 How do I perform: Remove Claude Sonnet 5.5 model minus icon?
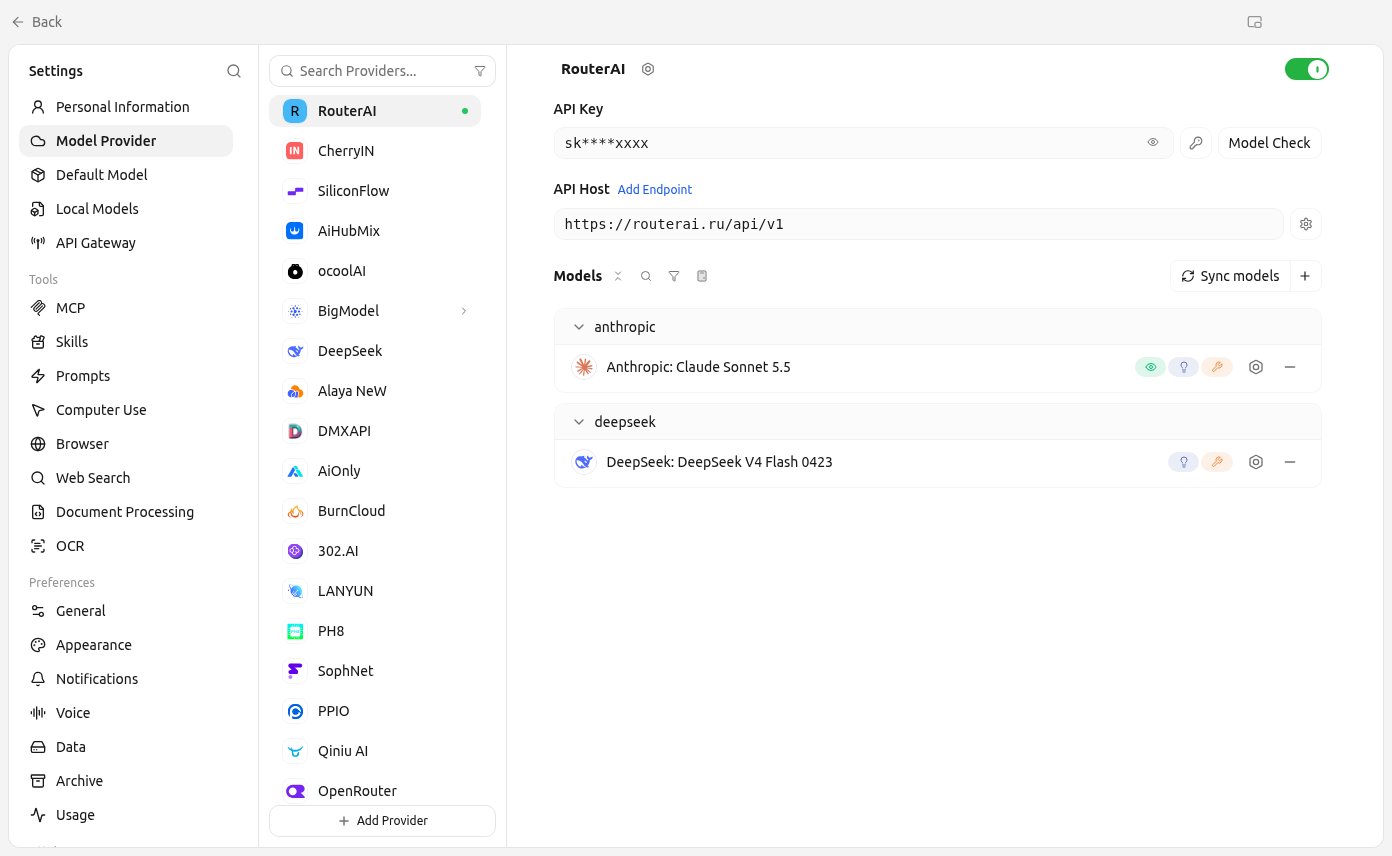point(1290,367)
